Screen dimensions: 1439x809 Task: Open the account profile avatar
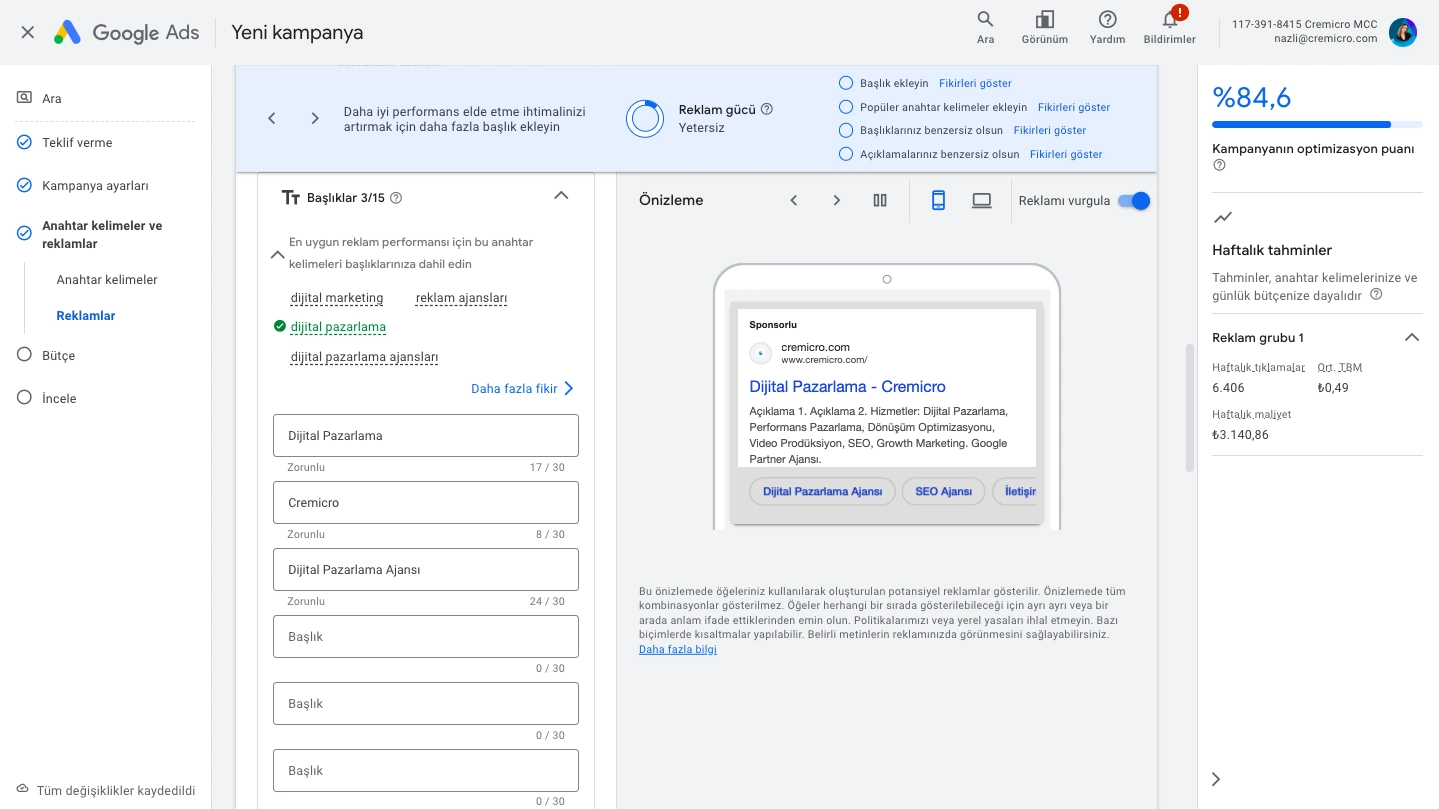[1403, 32]
